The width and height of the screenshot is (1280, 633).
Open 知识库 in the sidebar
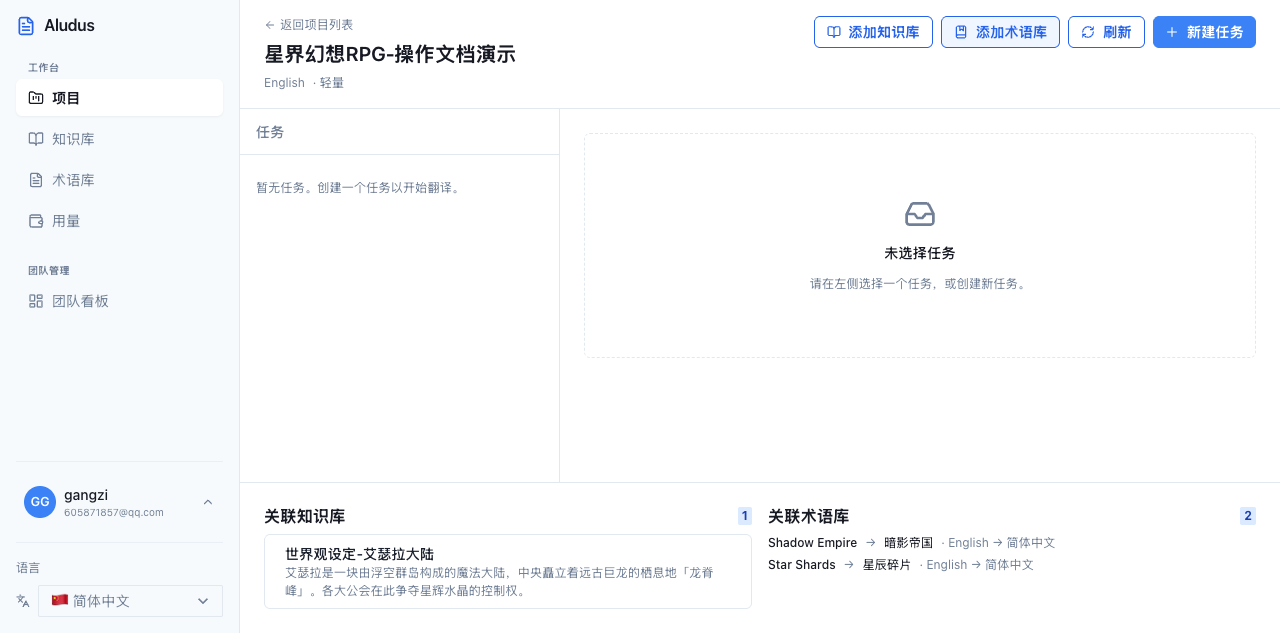click(119, 139)
